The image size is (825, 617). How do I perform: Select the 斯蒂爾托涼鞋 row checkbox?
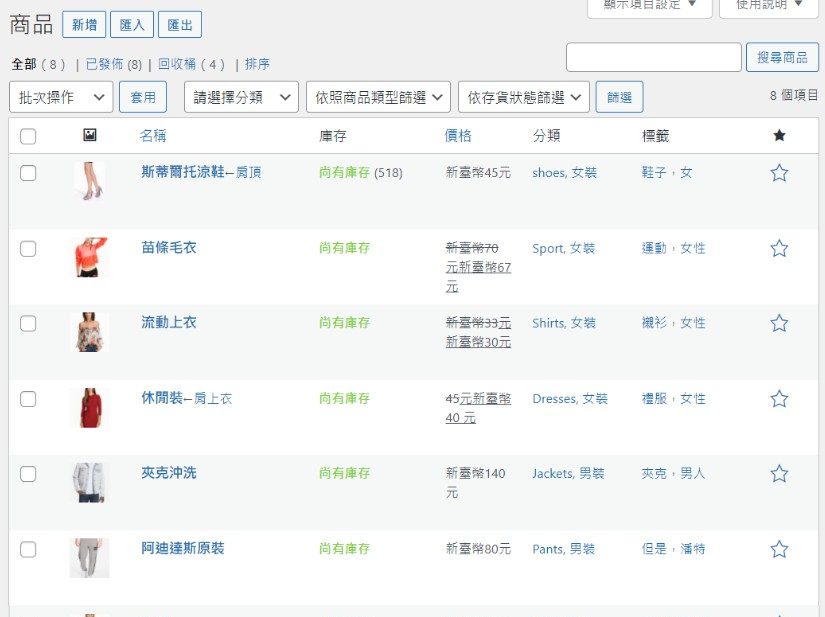pyautogui.click(x=28, y=173)
